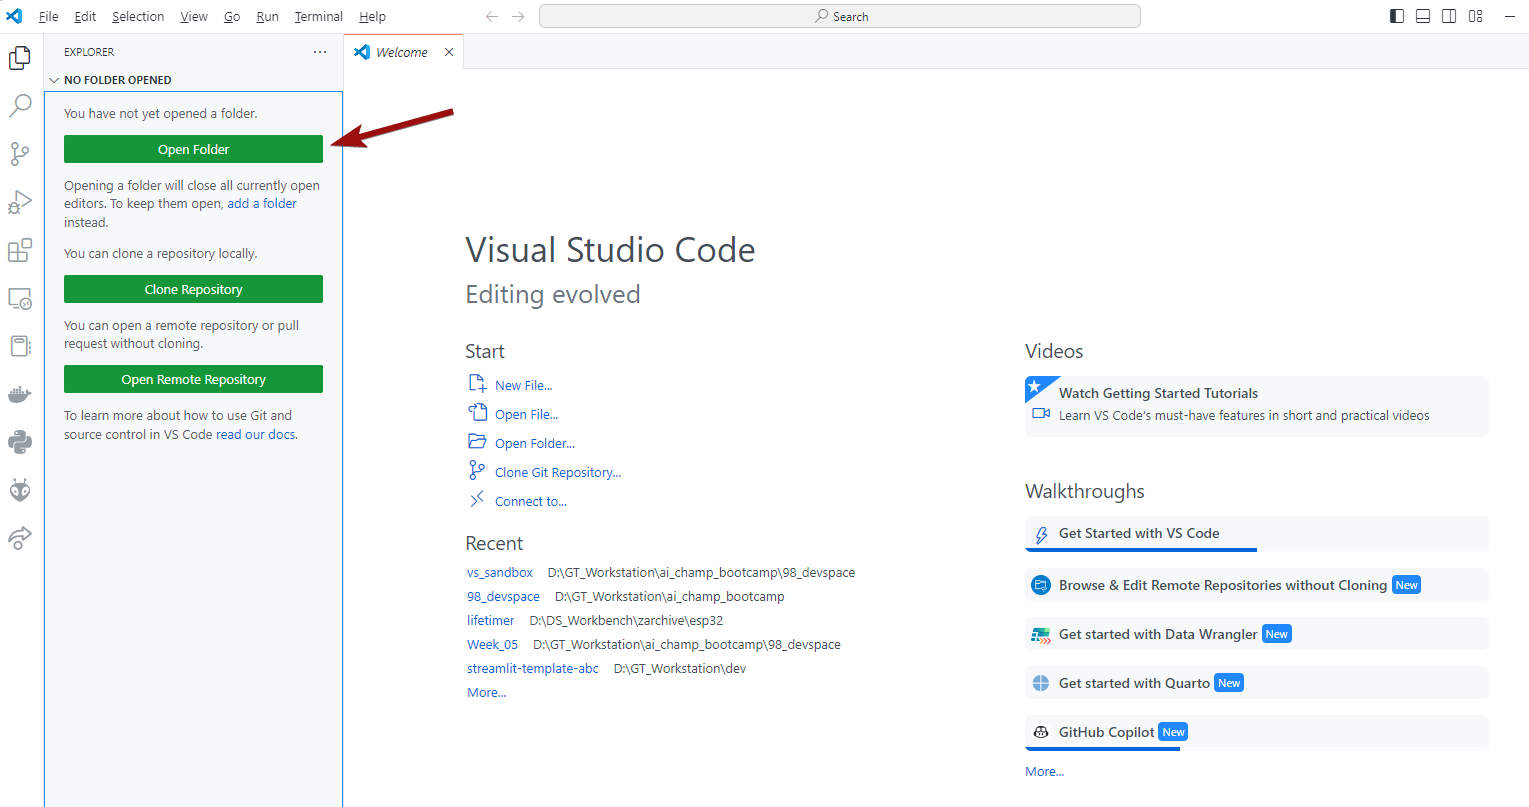
Task: Click the Connect to remote icon
Action: click(x=477, y=499)
